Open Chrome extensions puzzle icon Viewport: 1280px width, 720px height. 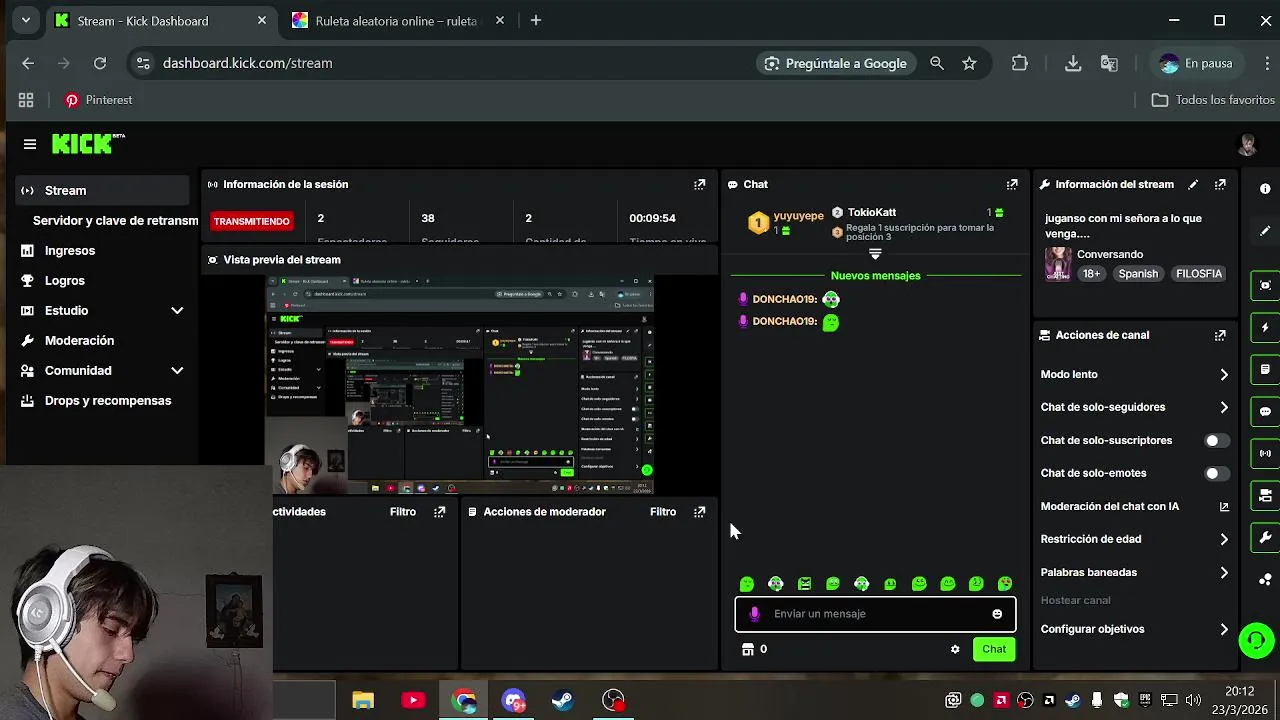pos(1019,63)
